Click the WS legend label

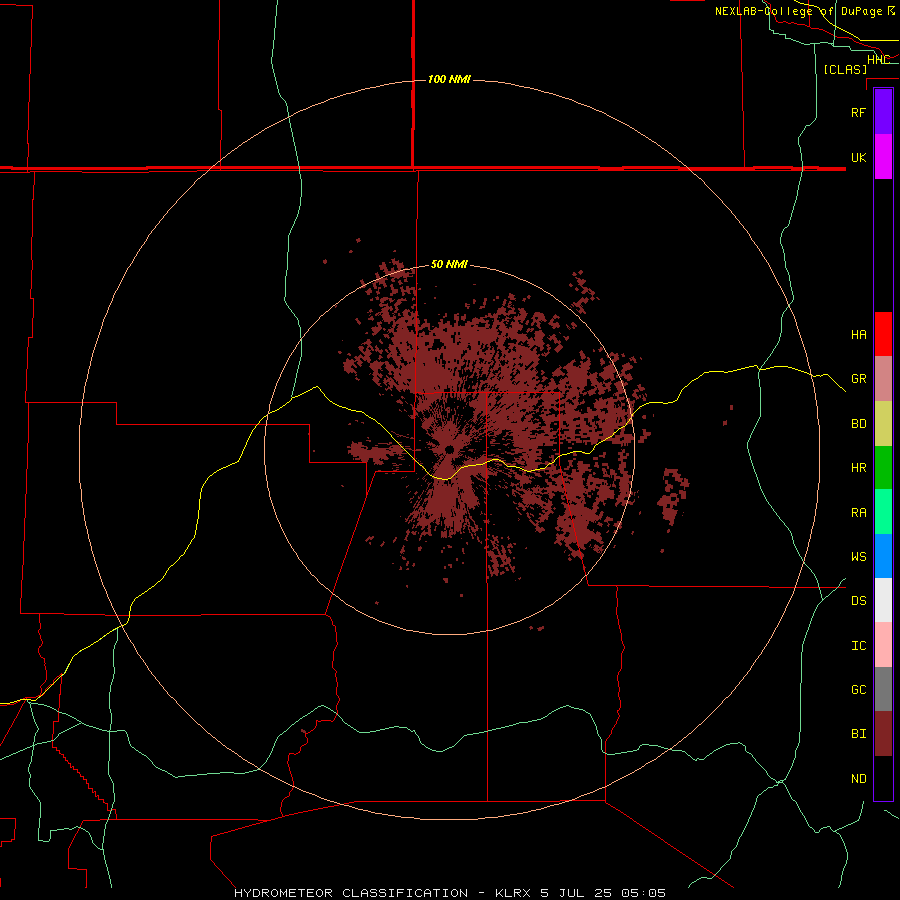pyautogui.click(x=858, y=557)
